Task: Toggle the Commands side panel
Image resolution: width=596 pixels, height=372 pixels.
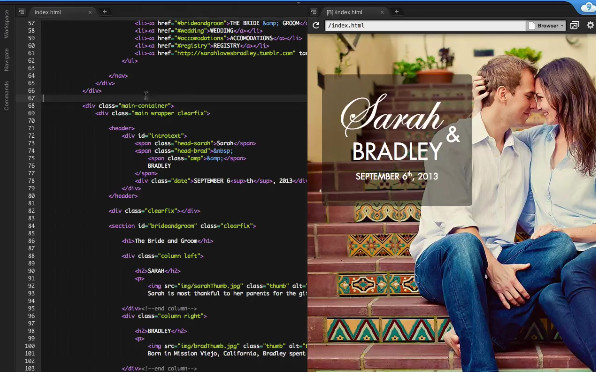Action: tap(6, 96)
